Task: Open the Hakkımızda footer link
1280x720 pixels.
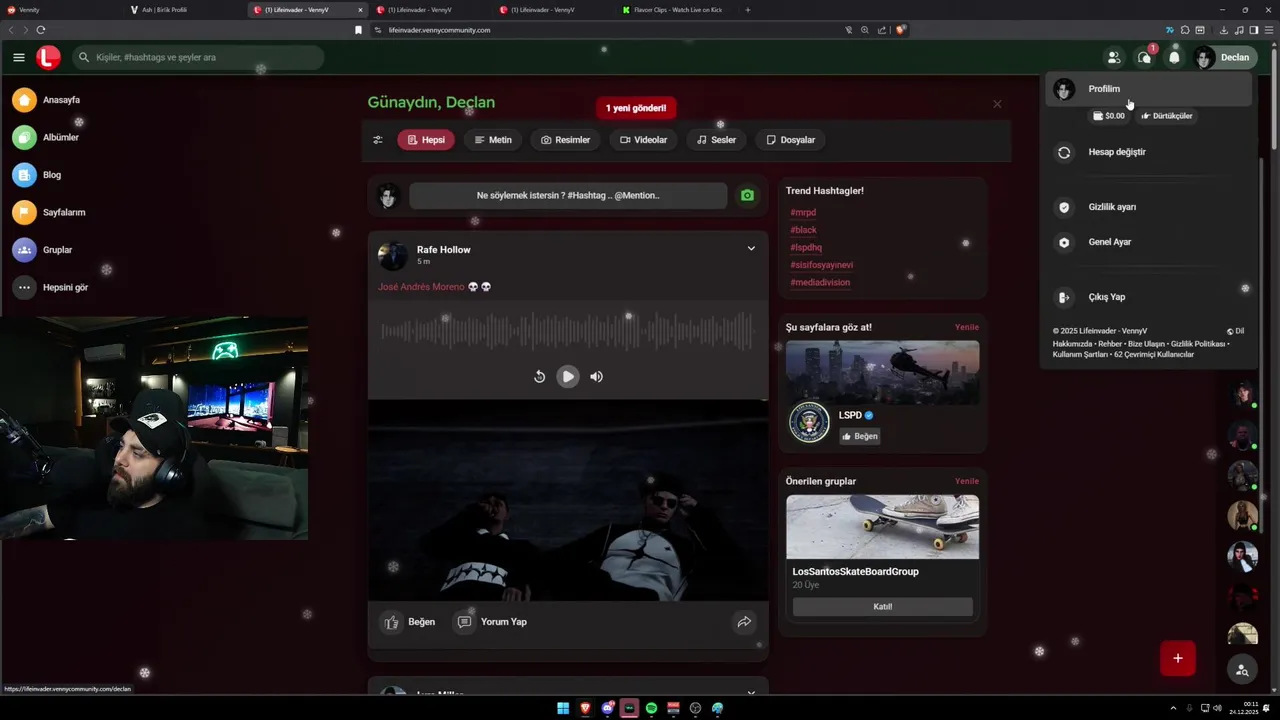Action: coord(1072,344)
